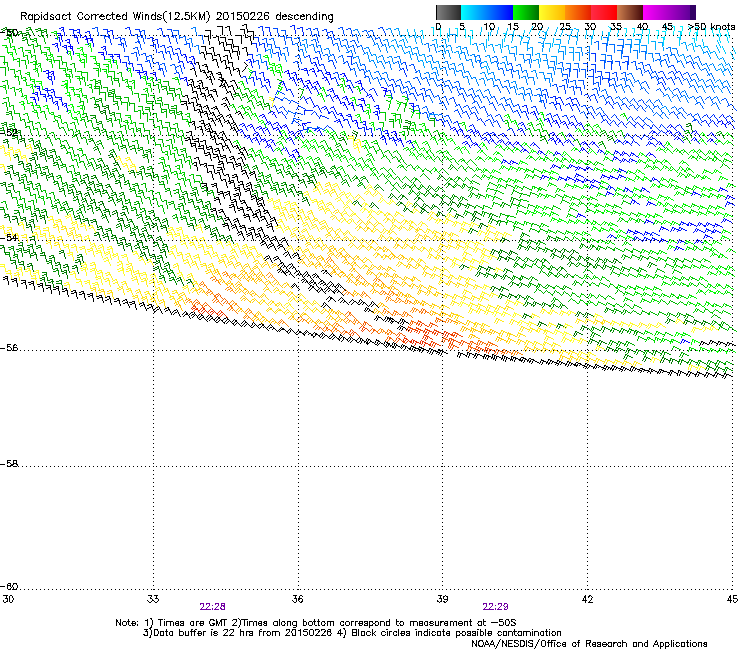The width and height of the screenshot is (740, 650).
Task: Click the green 15-20 knots legend swatch
Action: pyautogui.click(x=526, y=12)
